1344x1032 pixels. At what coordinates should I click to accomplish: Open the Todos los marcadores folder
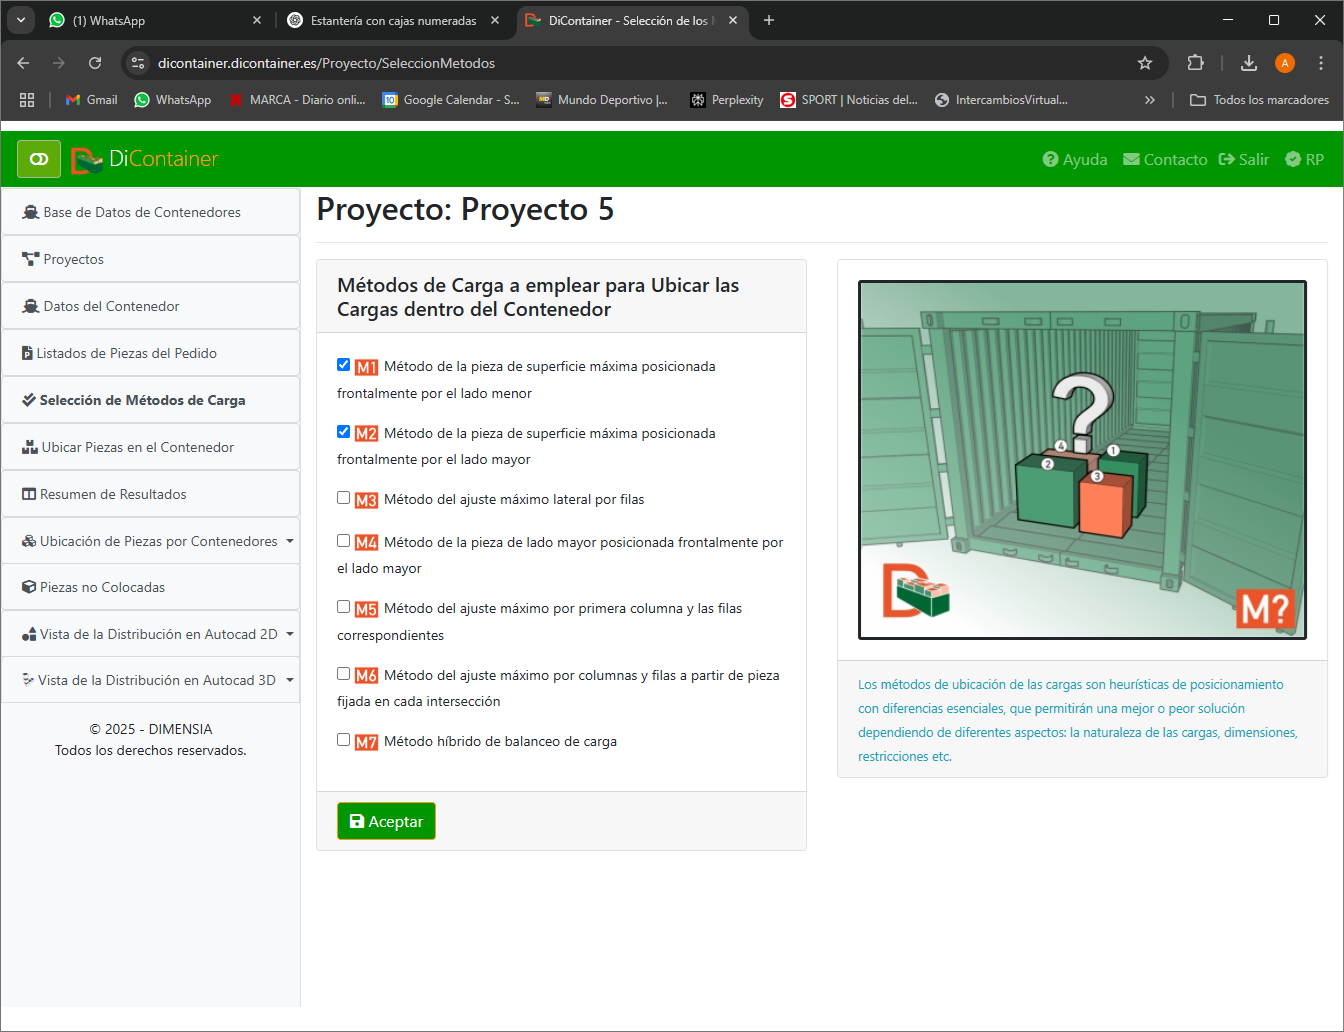tap(1259, 100)
